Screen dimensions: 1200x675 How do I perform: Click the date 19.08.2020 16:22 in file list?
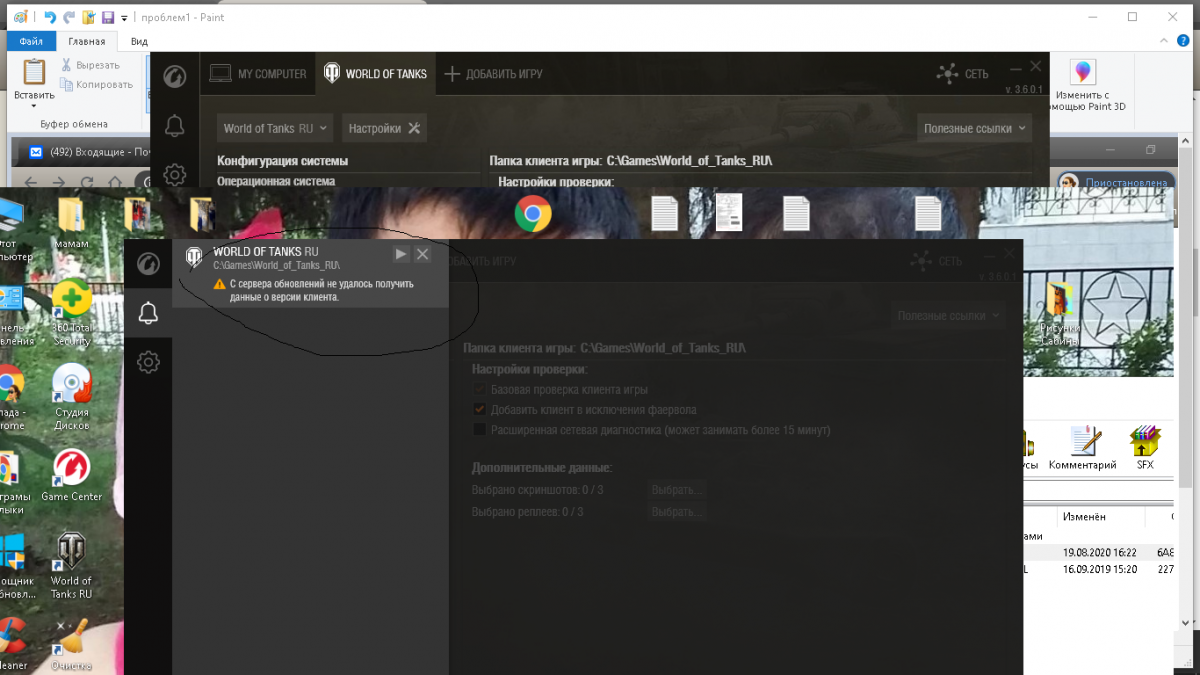pyautogui.click(x=1099, y=551)
